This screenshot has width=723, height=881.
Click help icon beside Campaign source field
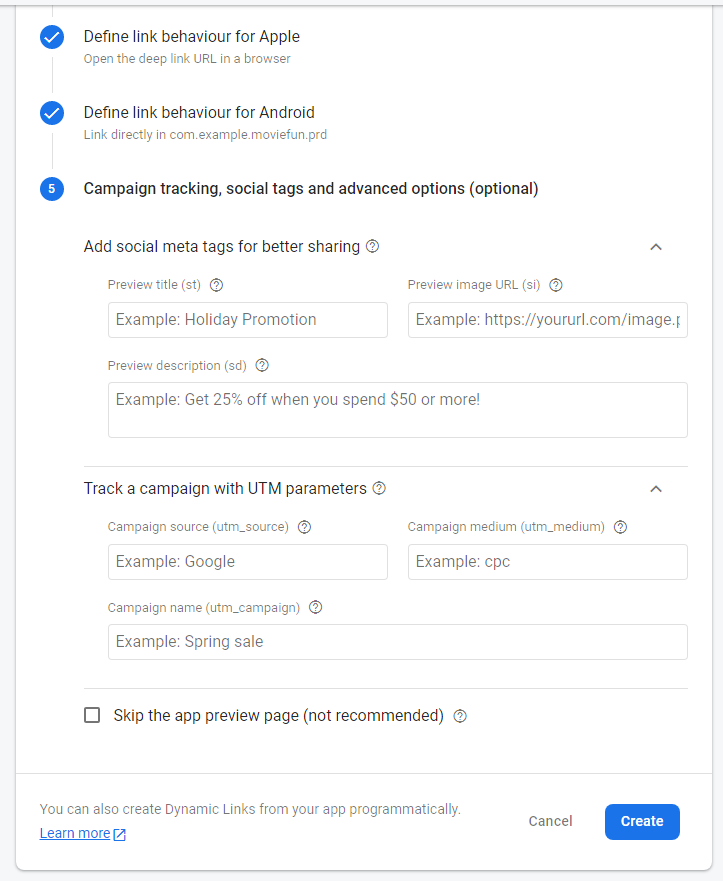pyautogui.click(x=305, y=527)
